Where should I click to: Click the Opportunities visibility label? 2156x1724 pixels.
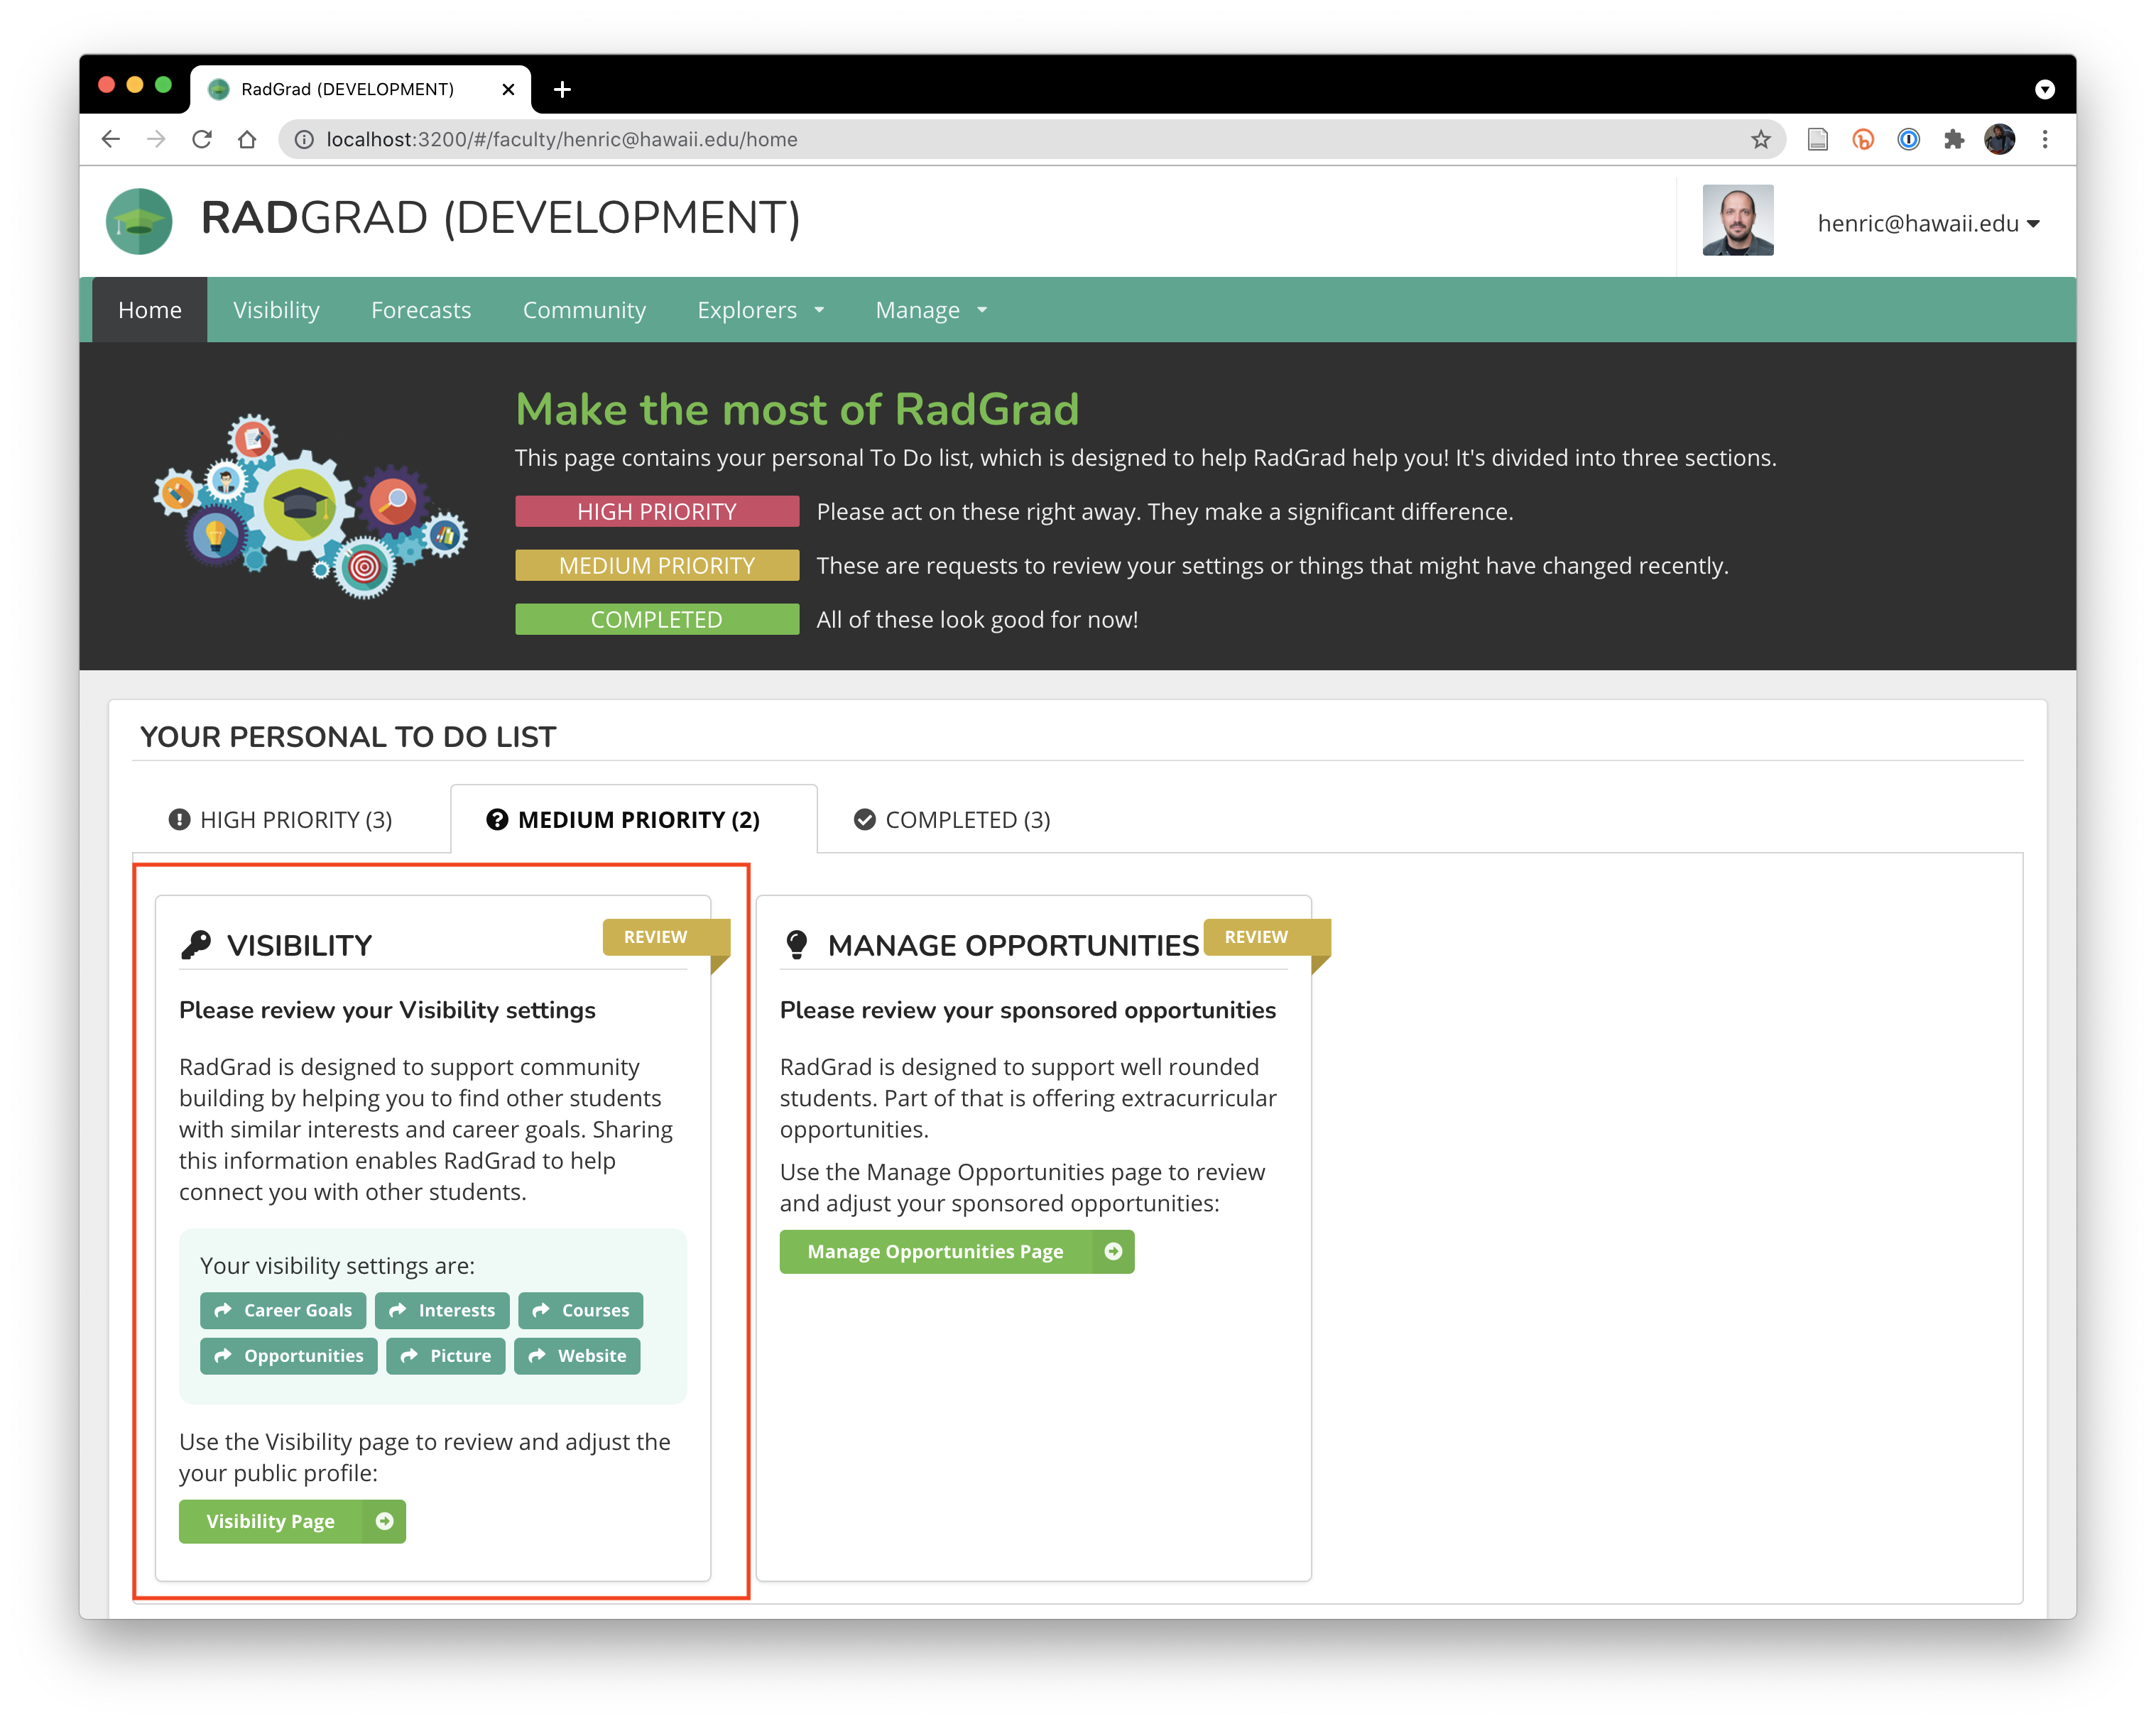coord(289,1356)
